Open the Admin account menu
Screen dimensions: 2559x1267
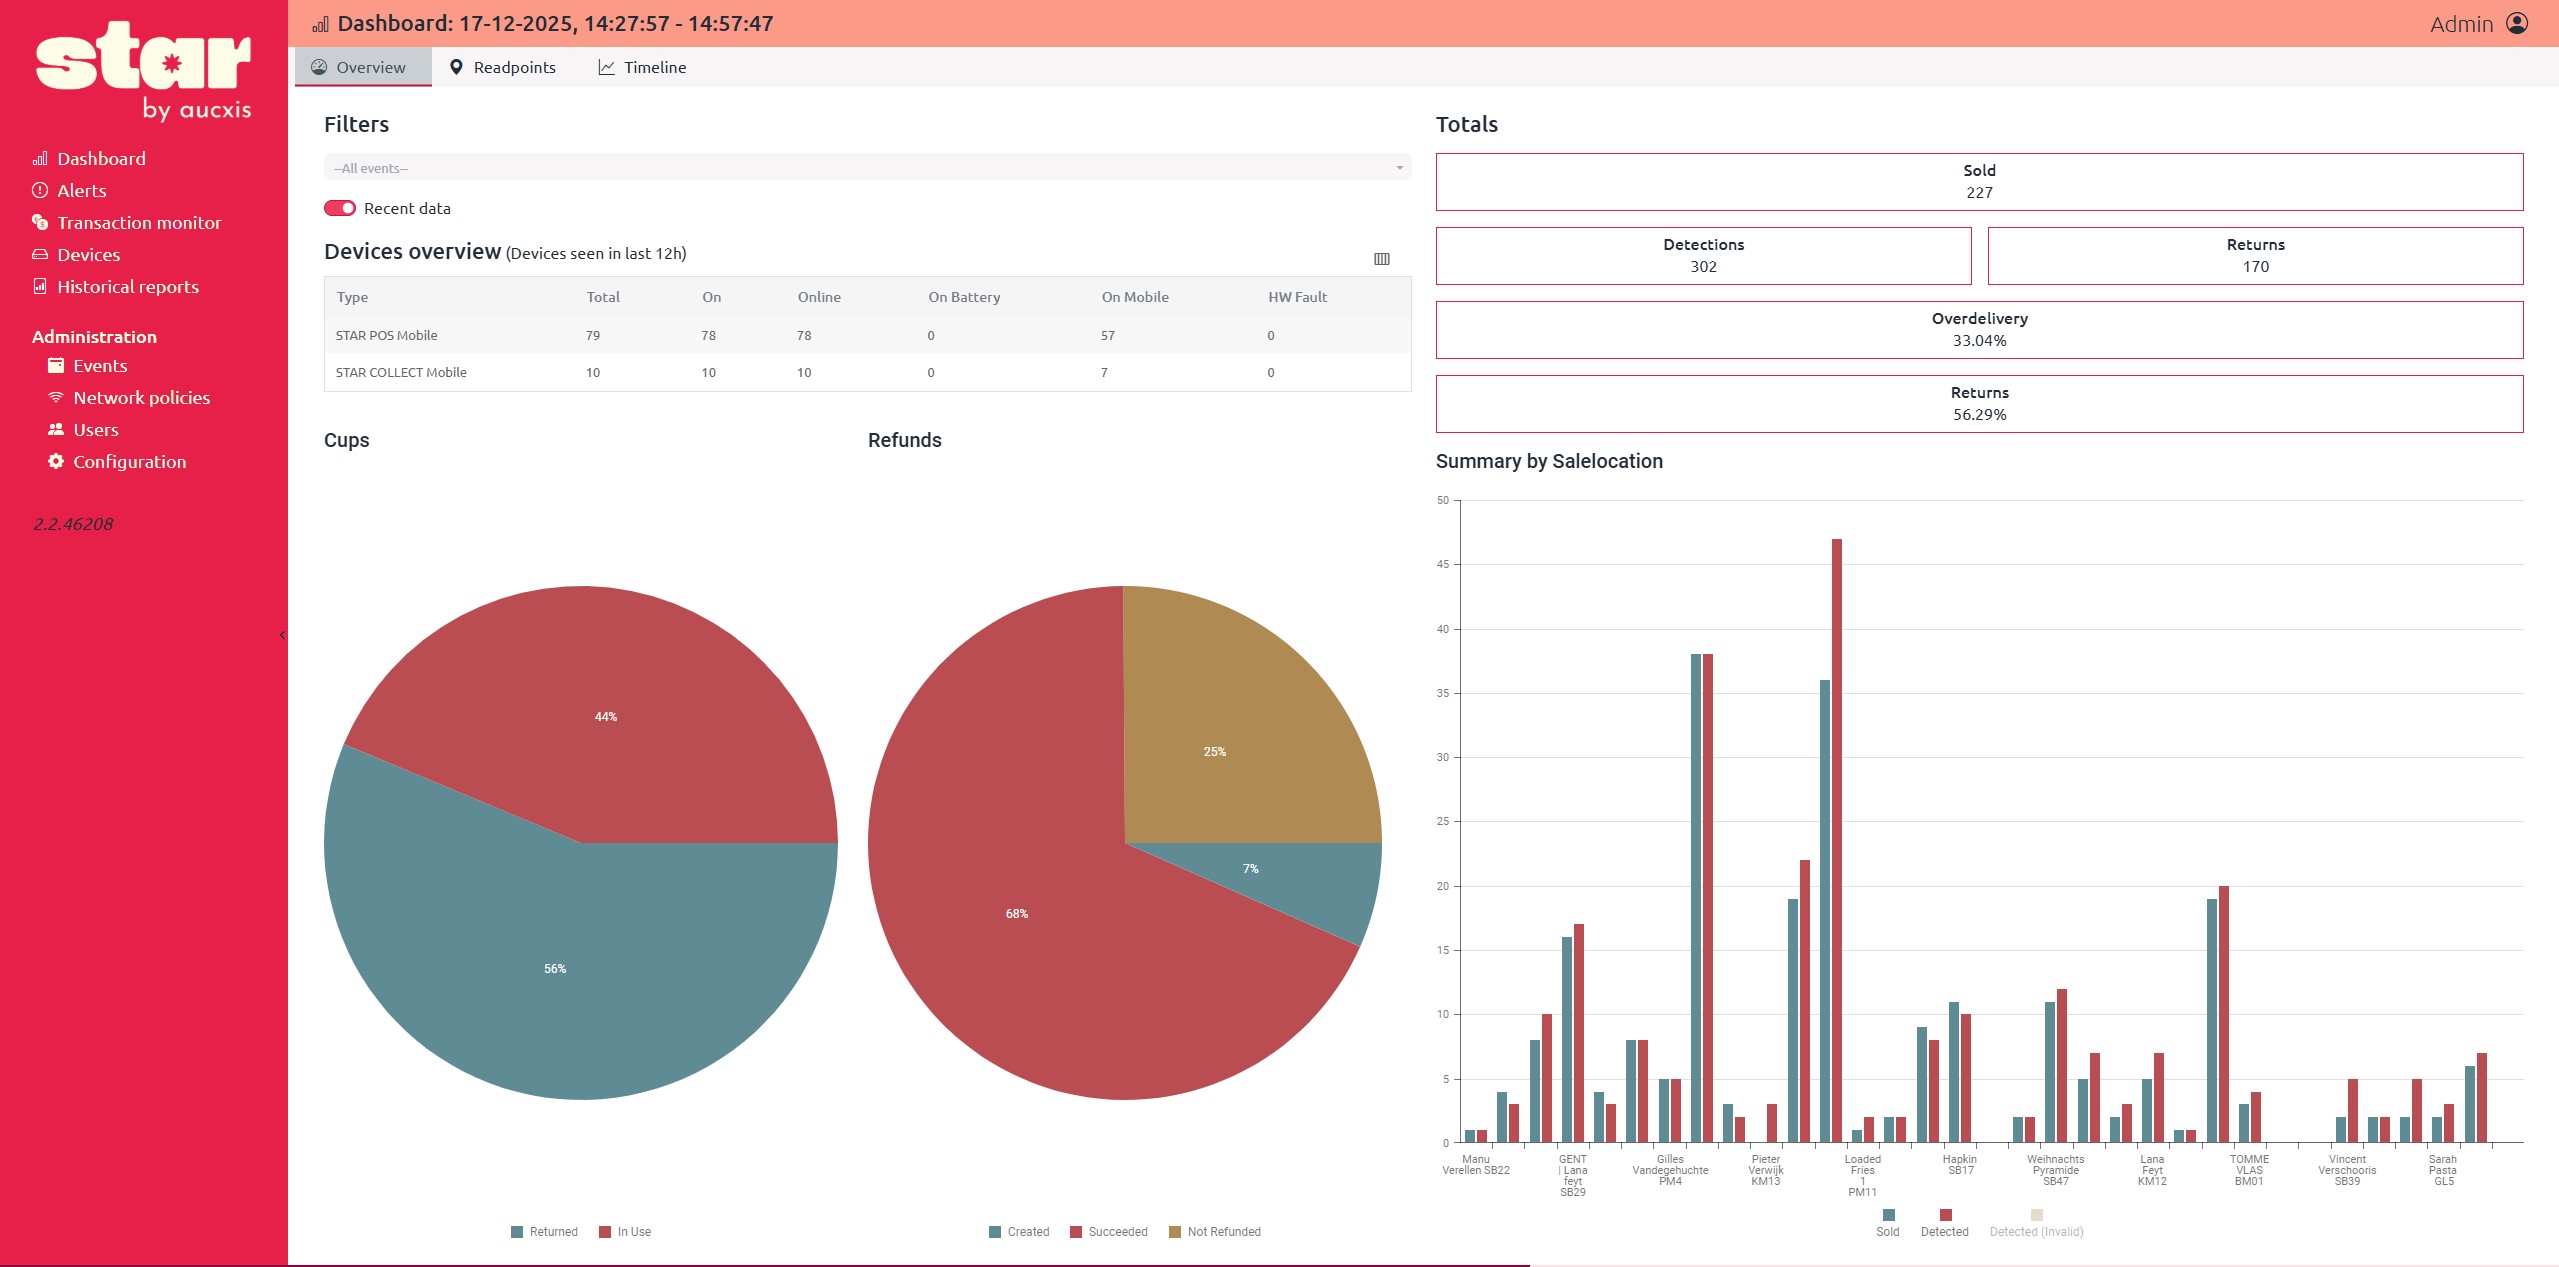point(2479,23)
